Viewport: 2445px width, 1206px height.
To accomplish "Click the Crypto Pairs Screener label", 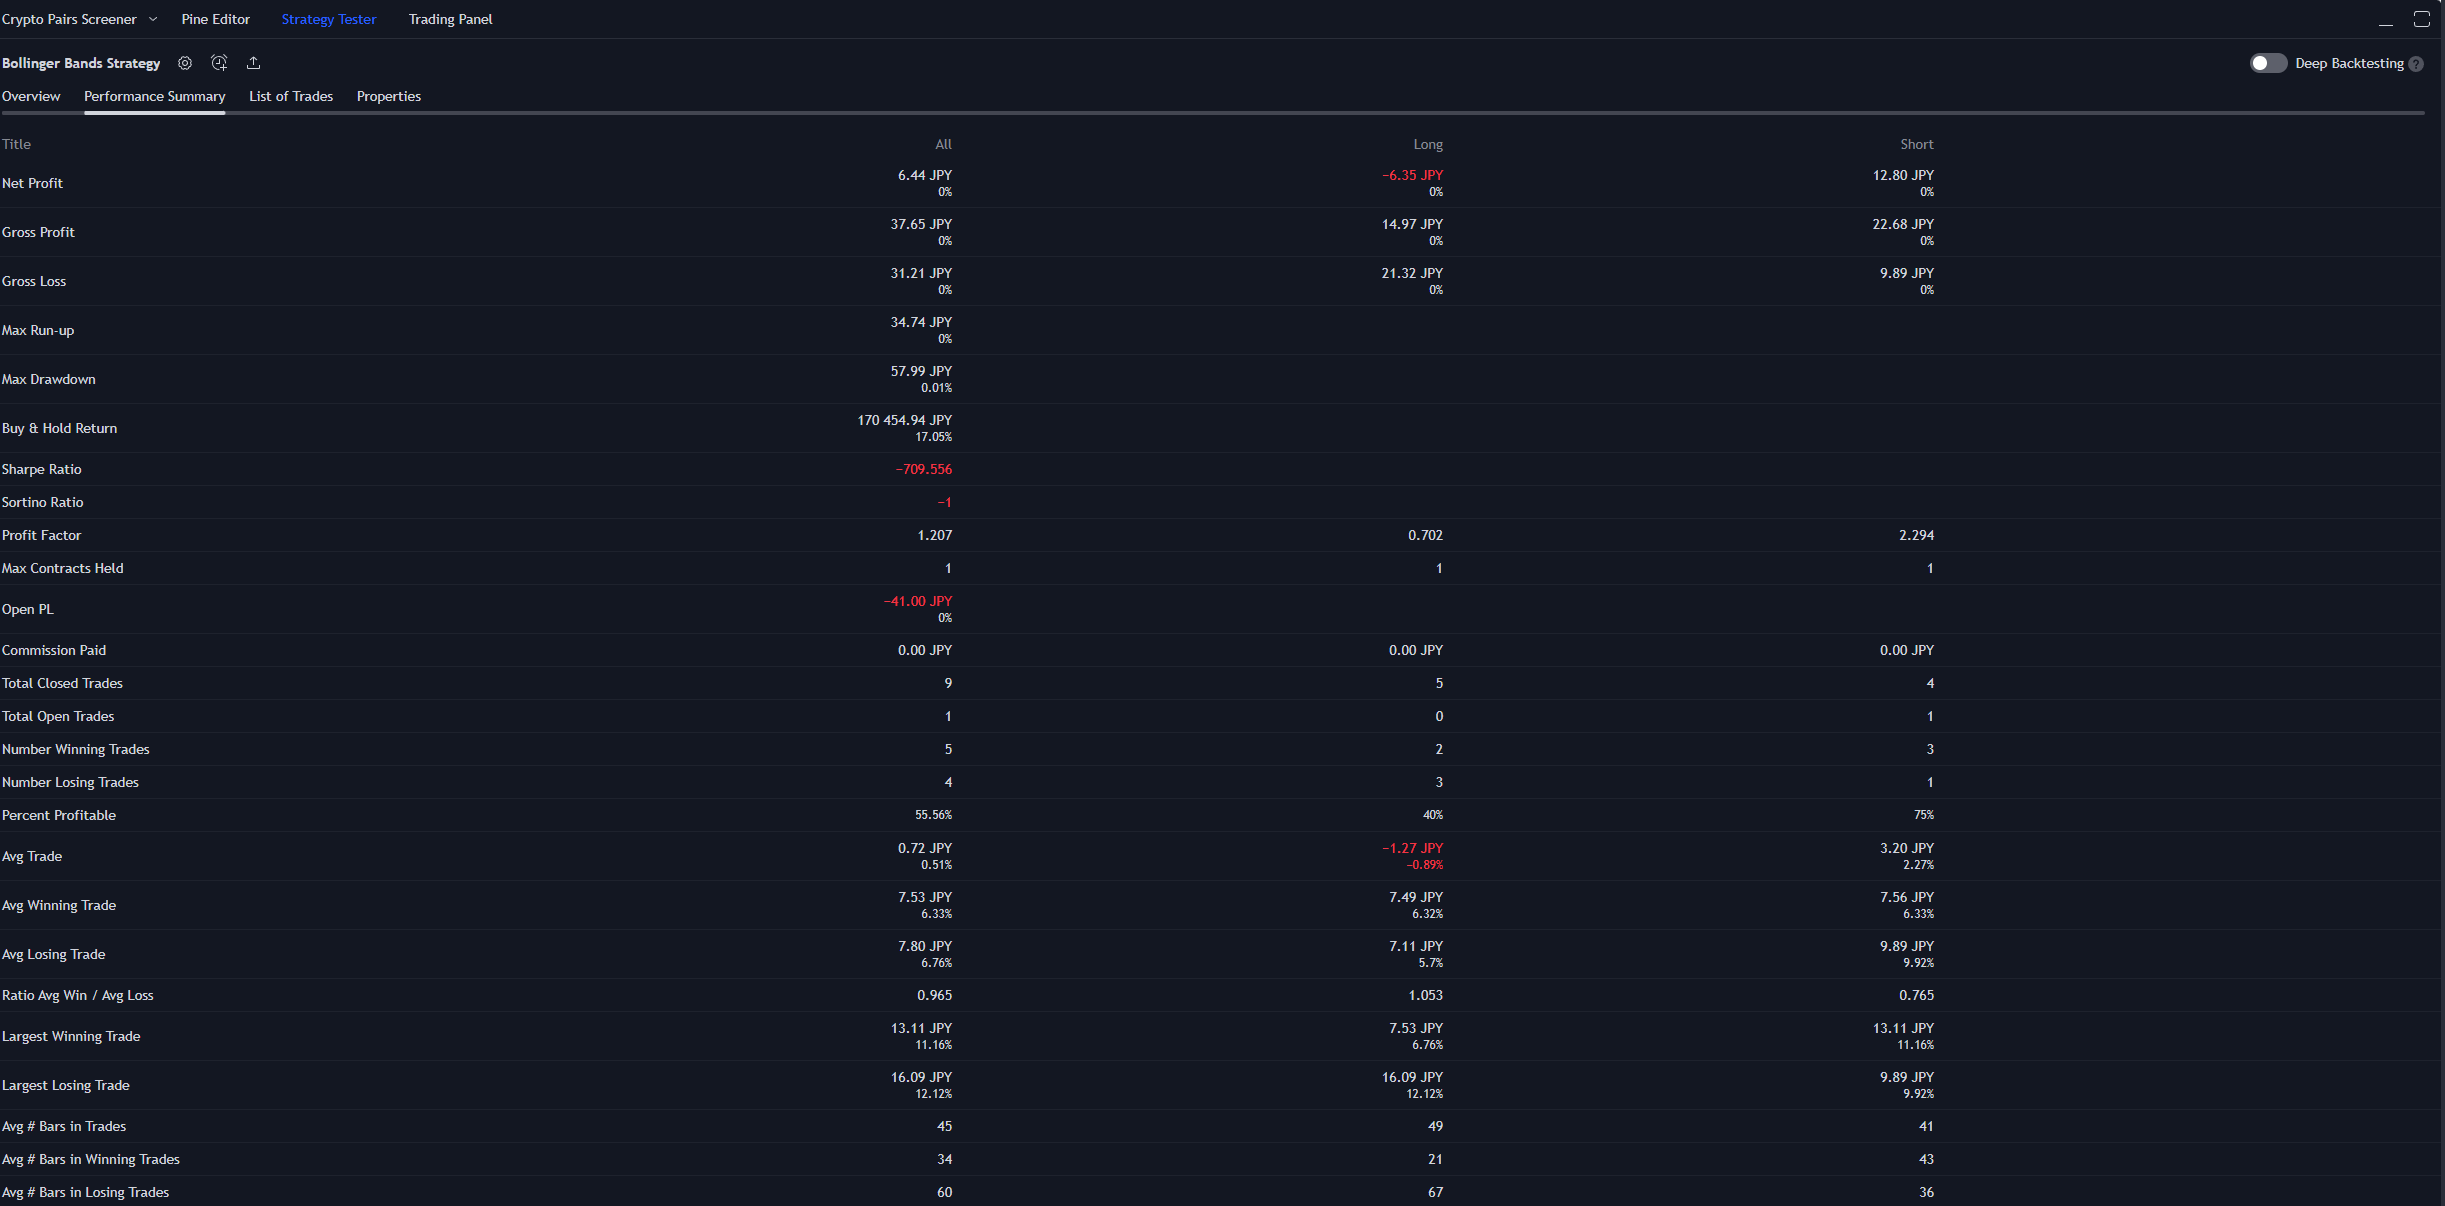I will coord(69,19).
